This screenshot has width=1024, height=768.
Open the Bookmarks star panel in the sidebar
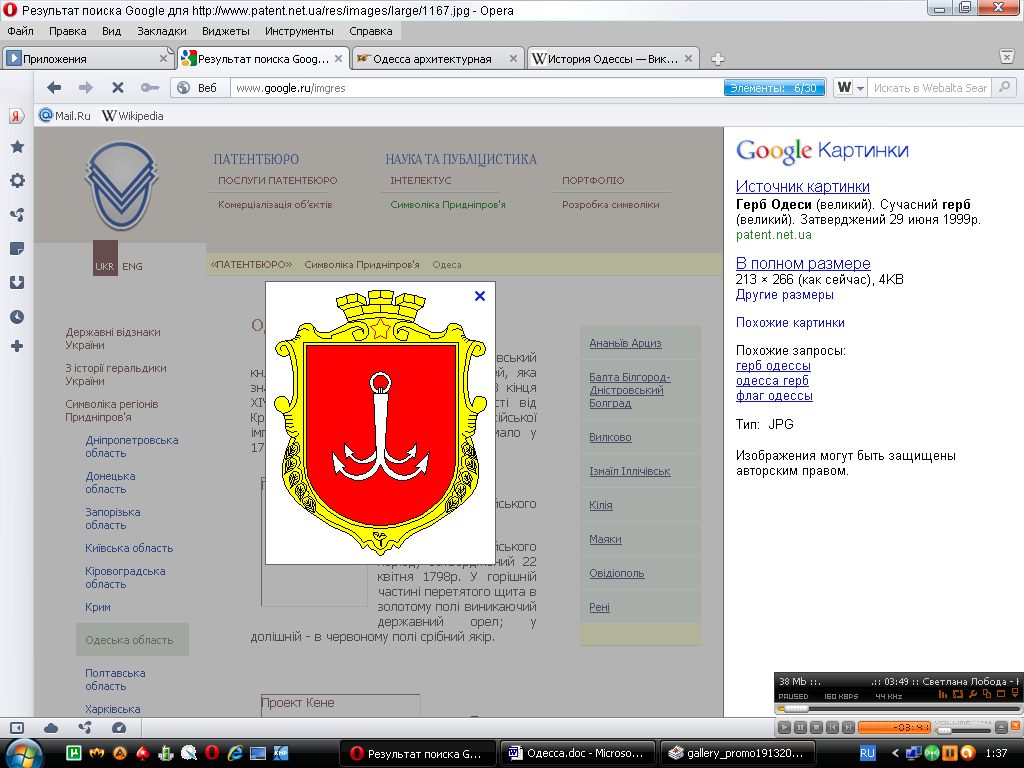[x=17, y=147]
